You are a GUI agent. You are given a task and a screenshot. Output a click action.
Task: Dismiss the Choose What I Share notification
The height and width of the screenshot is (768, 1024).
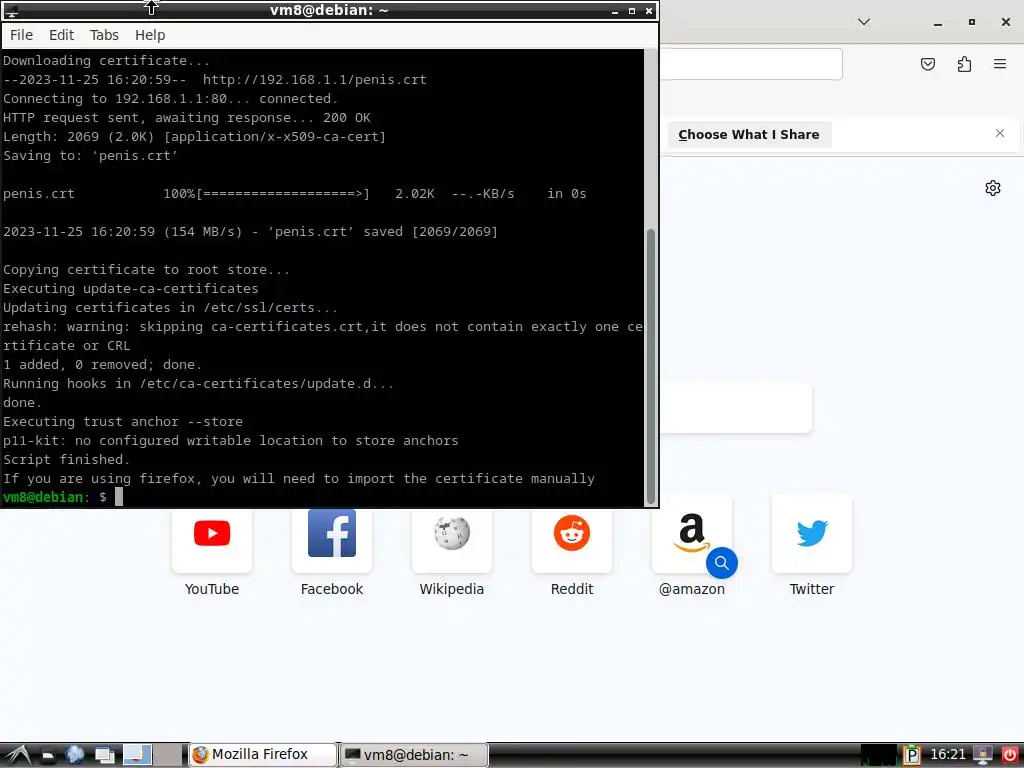1000,133
